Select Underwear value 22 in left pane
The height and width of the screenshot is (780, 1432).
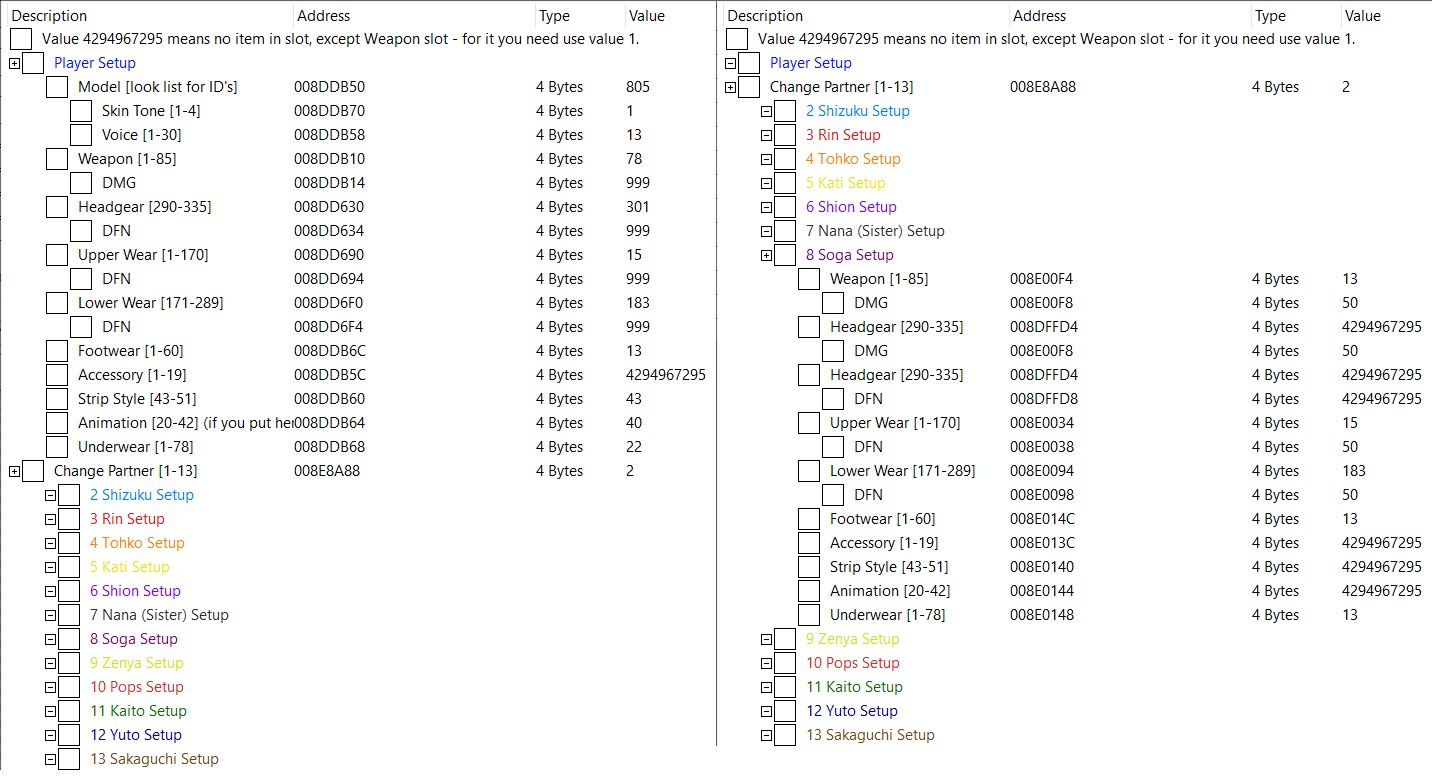[x=634, y=447]
